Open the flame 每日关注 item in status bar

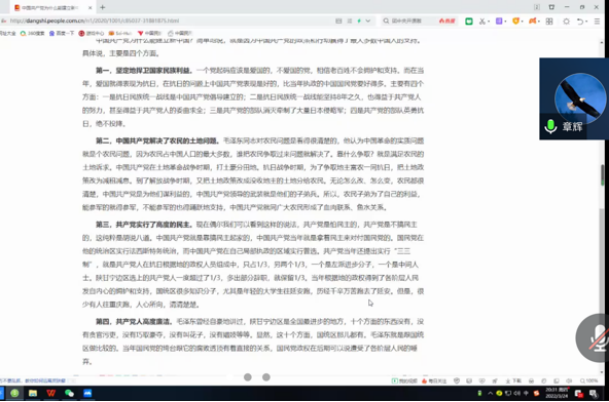(x=434, y=381)
